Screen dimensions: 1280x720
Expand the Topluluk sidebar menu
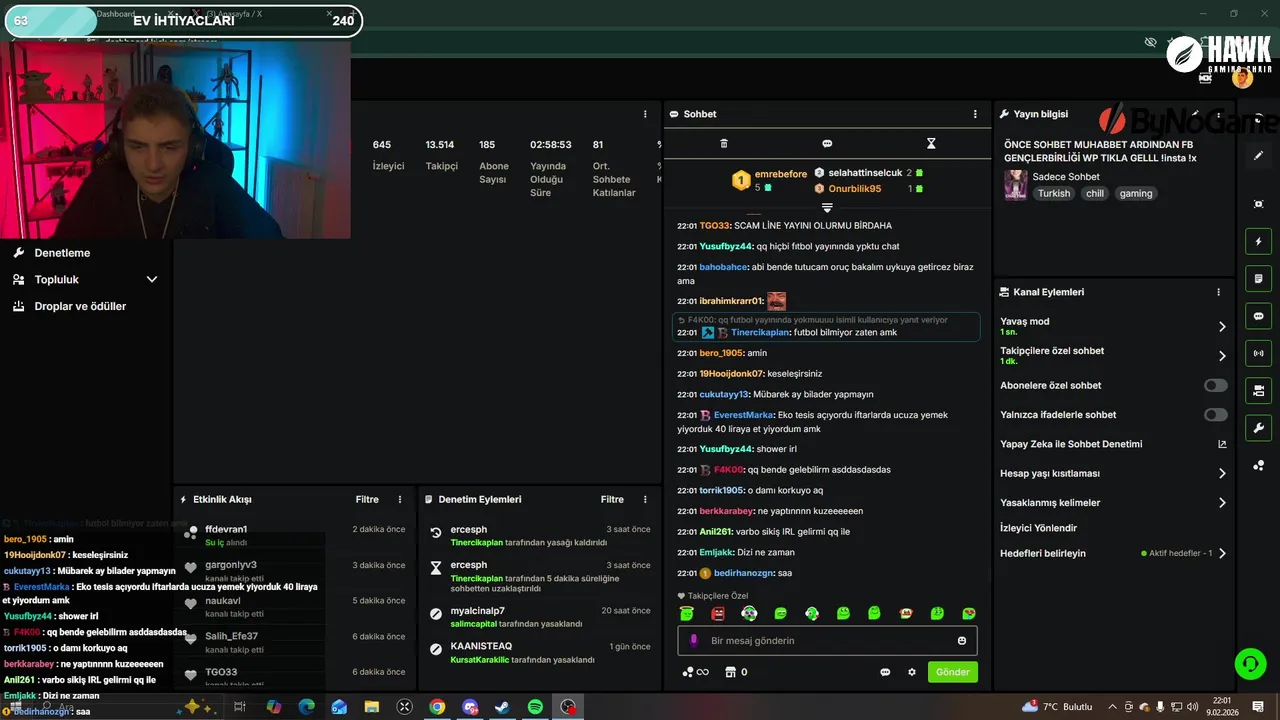[152, 280]
